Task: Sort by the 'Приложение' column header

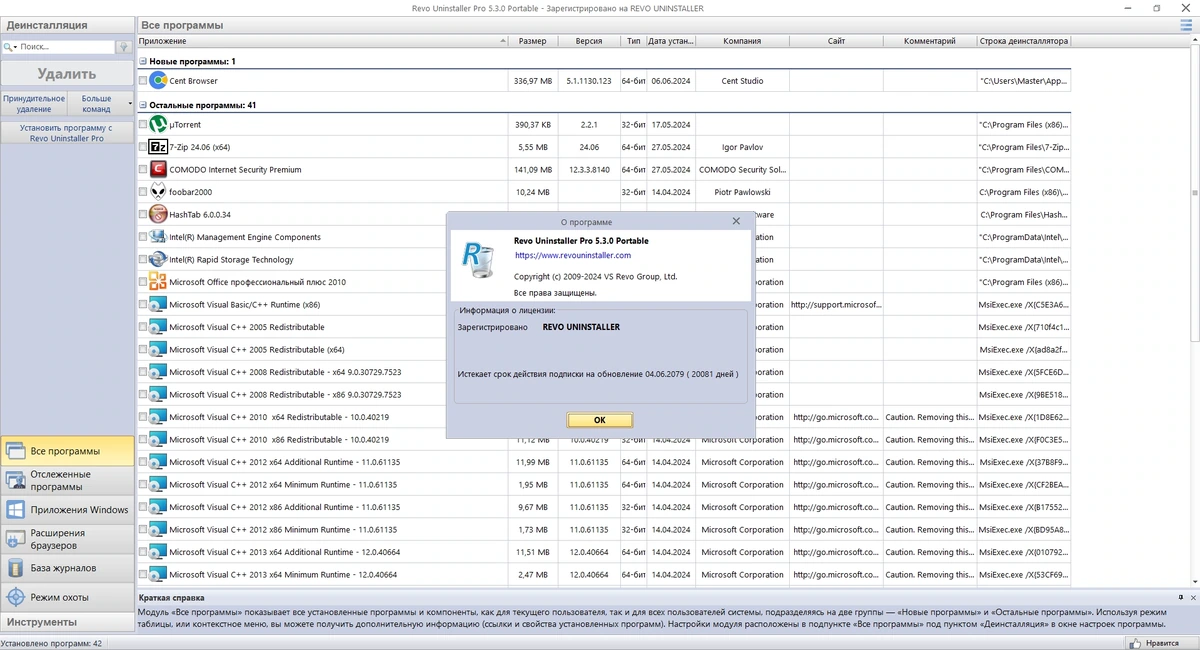Action: coord(322,41)
